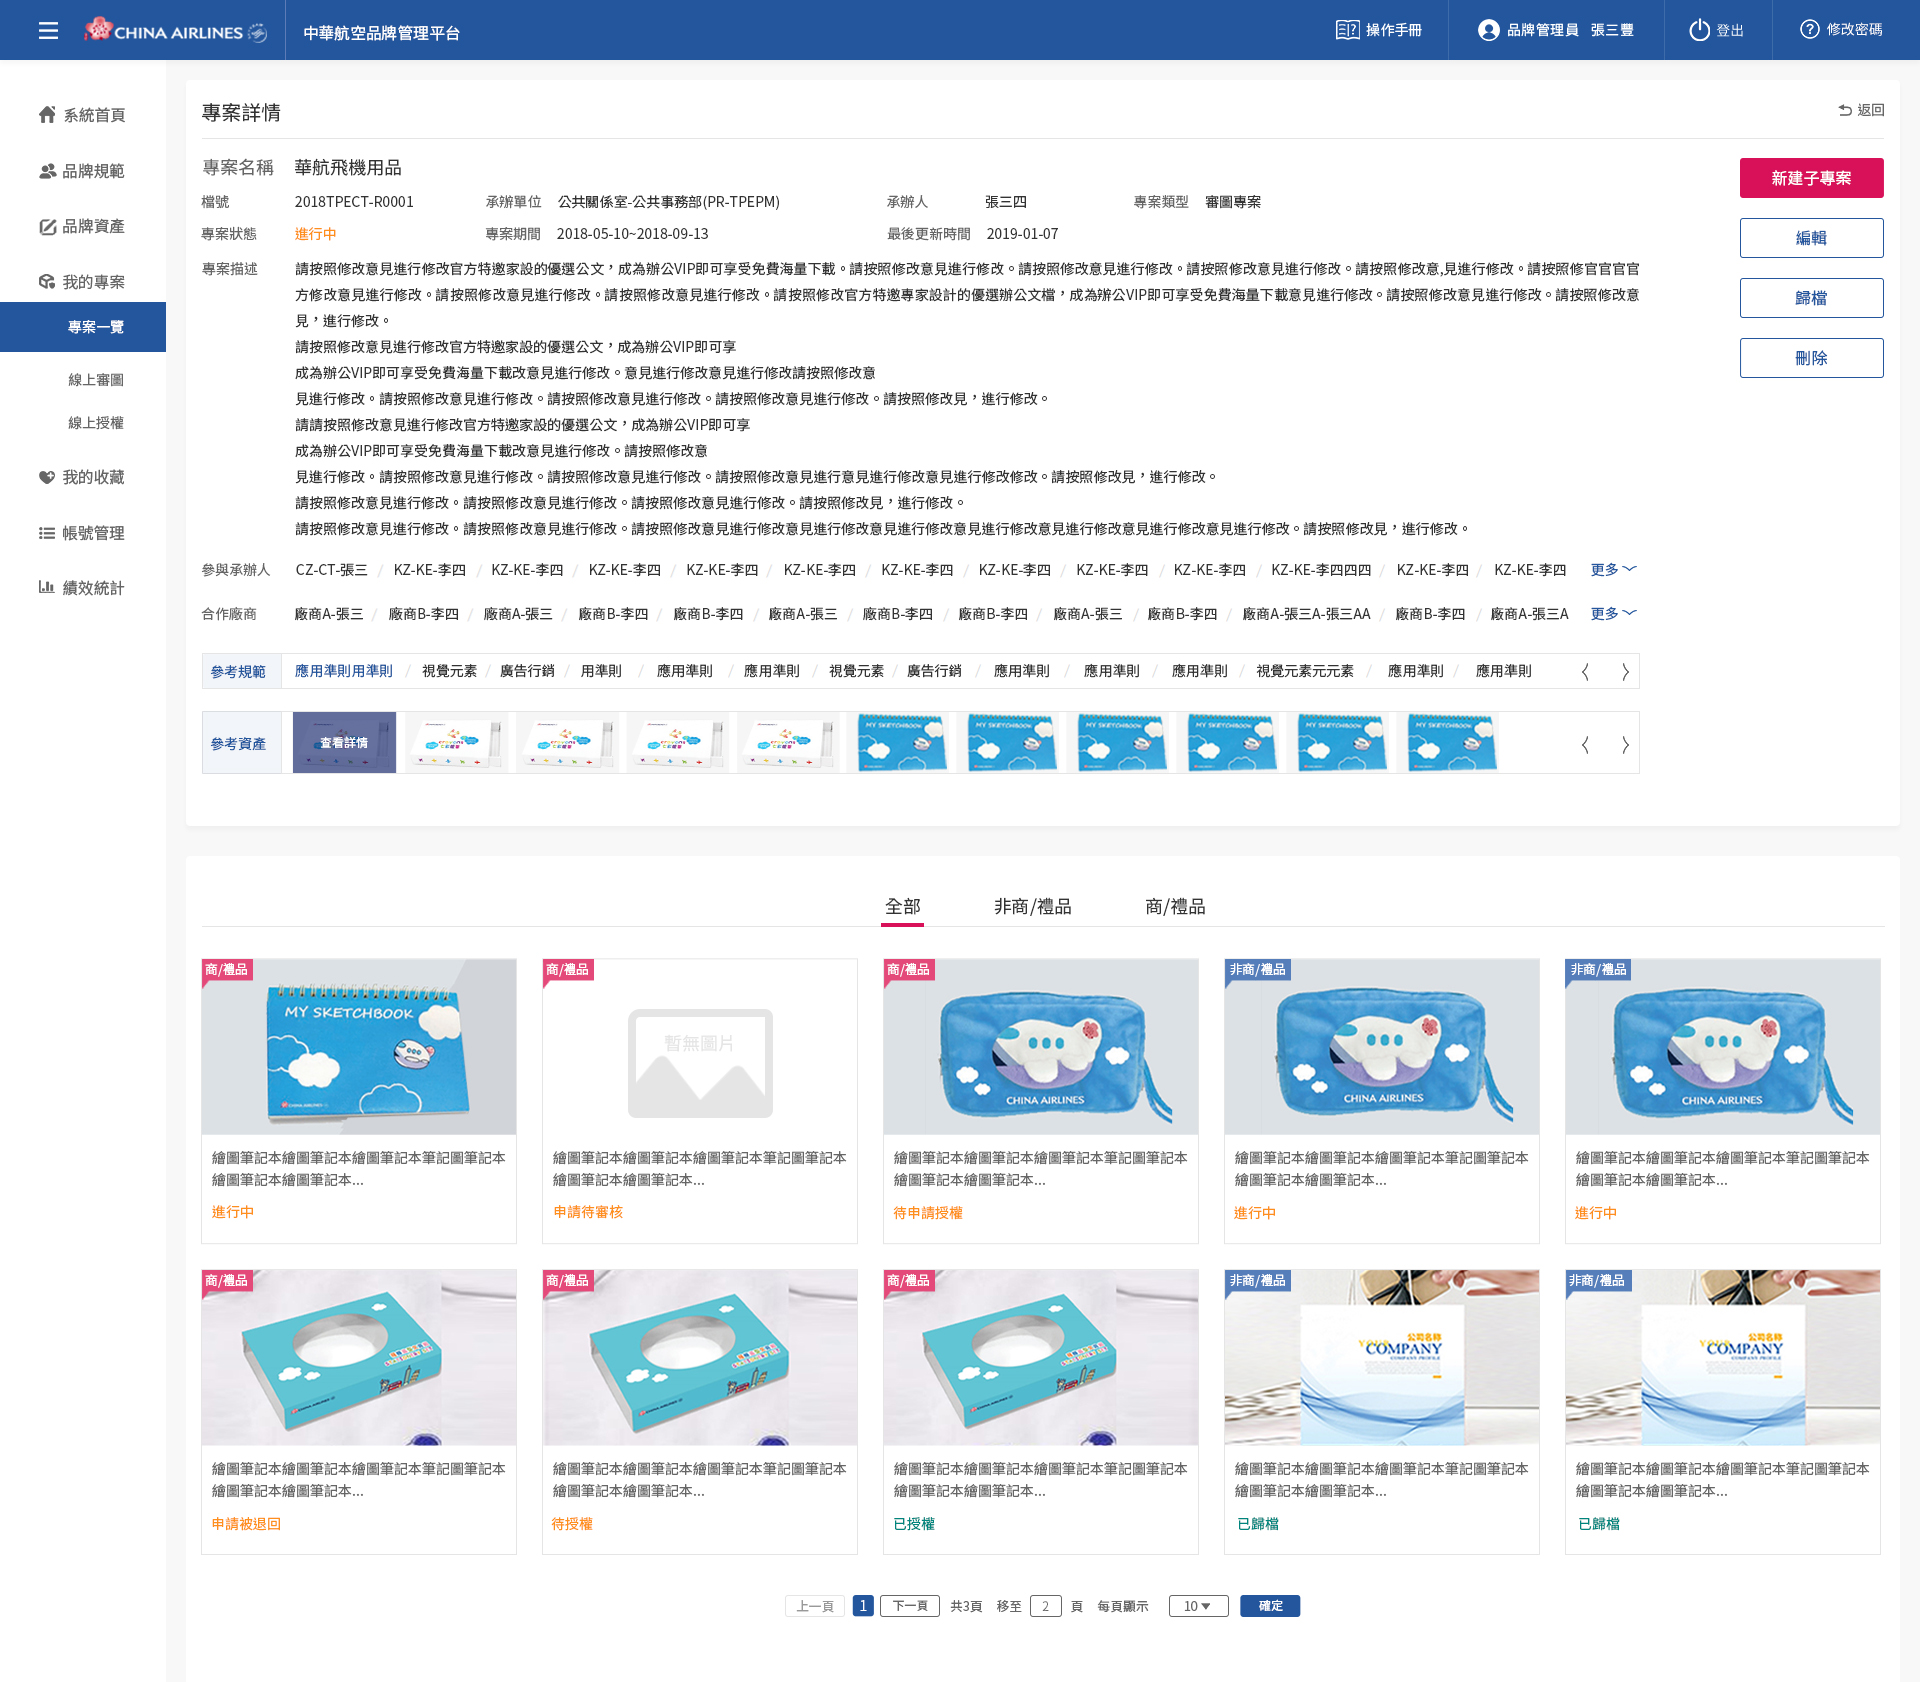Click the 刪除 button

[1811, 358]
